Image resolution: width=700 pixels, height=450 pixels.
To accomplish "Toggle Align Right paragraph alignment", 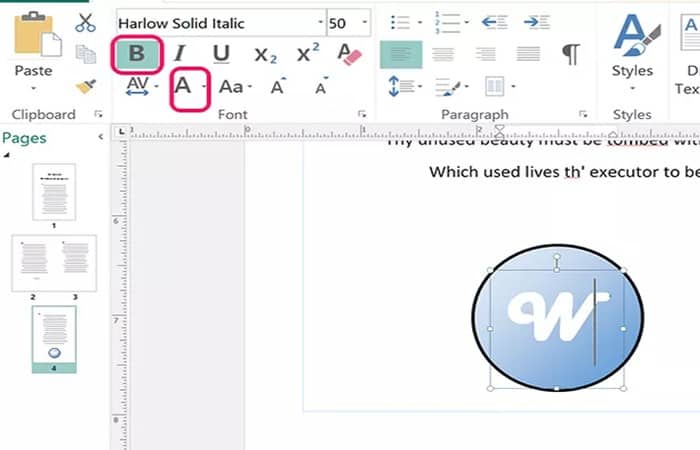I will point(485,54).
